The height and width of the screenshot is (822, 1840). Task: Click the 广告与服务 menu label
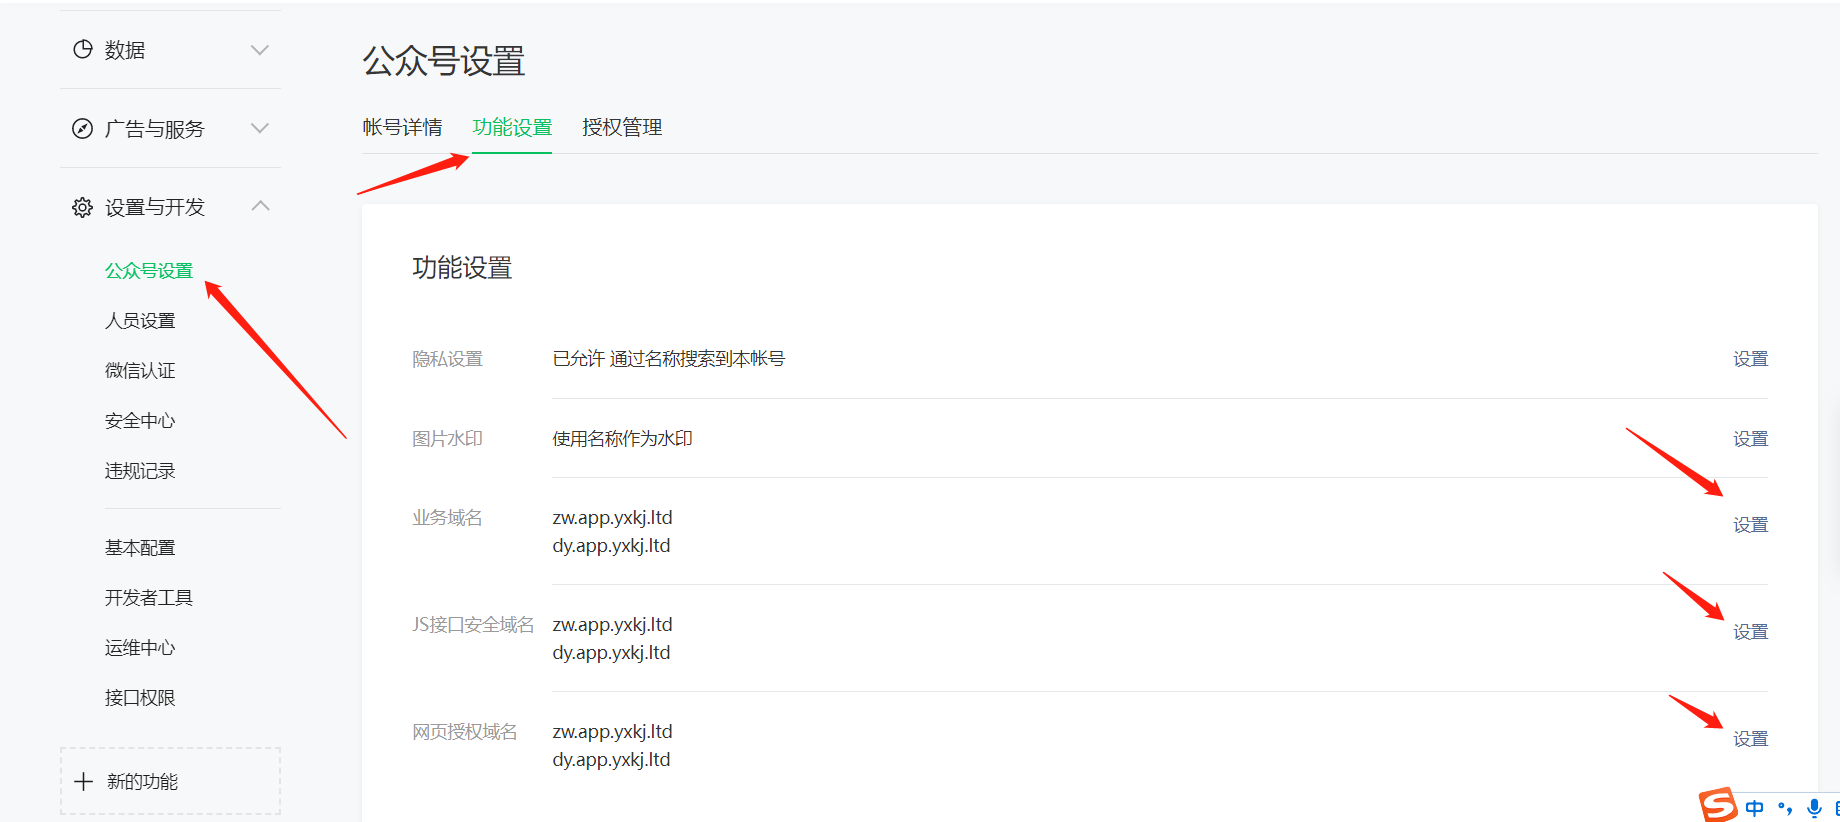point(155,128)
